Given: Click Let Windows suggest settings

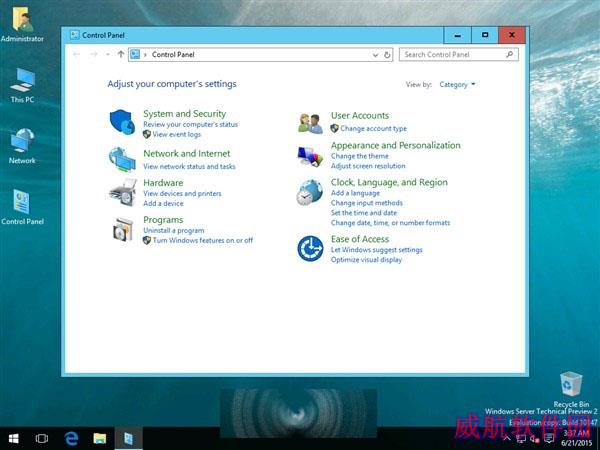Looking at the screenshot, I should 377,250.
